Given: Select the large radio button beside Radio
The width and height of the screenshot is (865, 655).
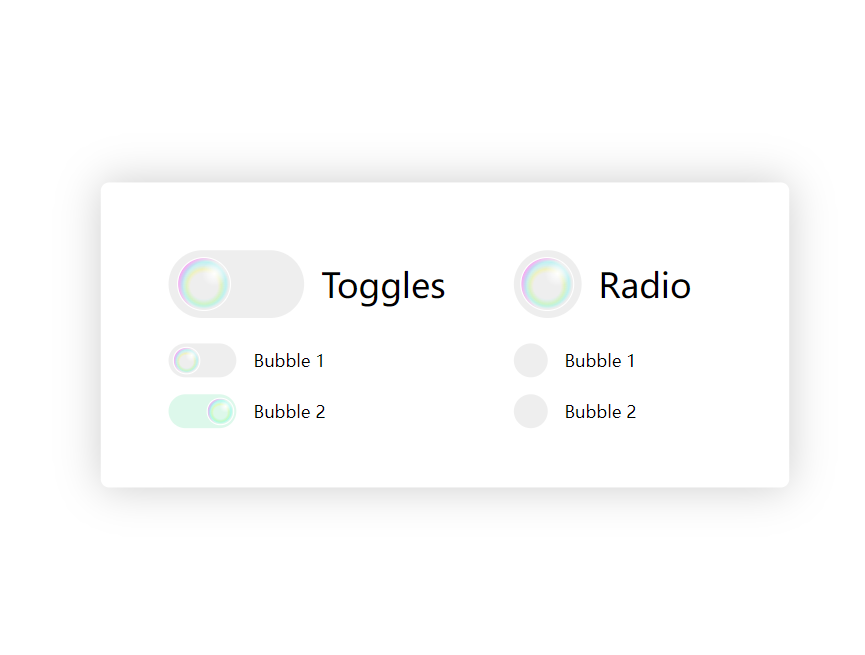Looking at the screenshot, I should click(547, 284).
